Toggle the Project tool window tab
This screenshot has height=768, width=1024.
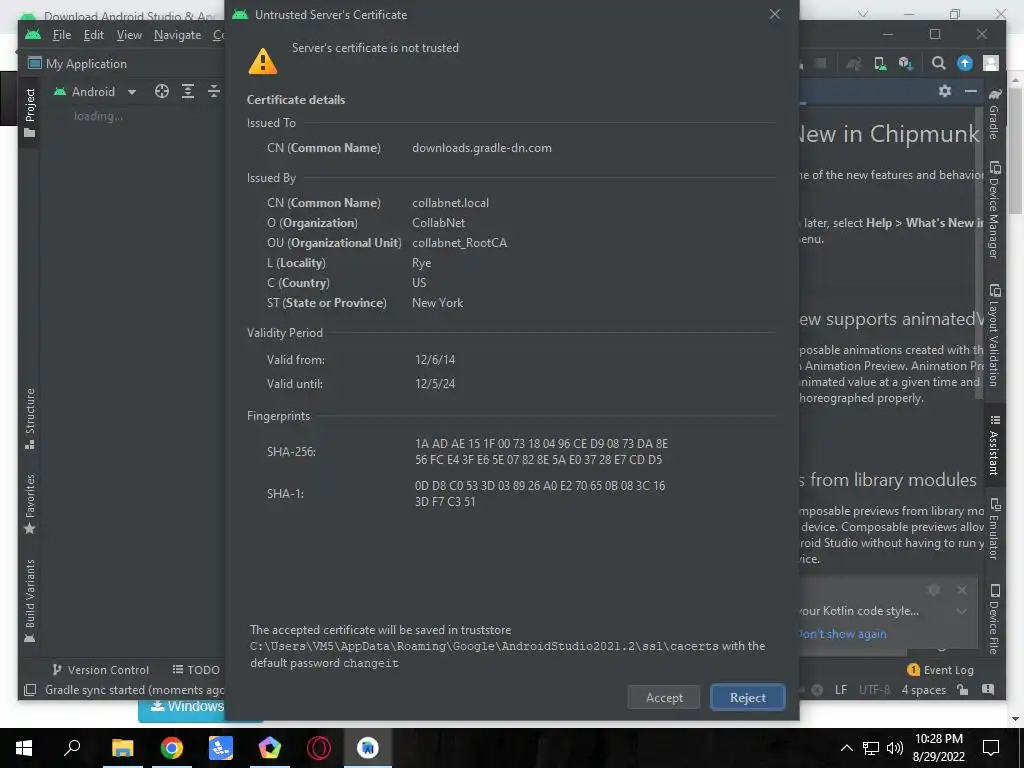coord(29,112)
